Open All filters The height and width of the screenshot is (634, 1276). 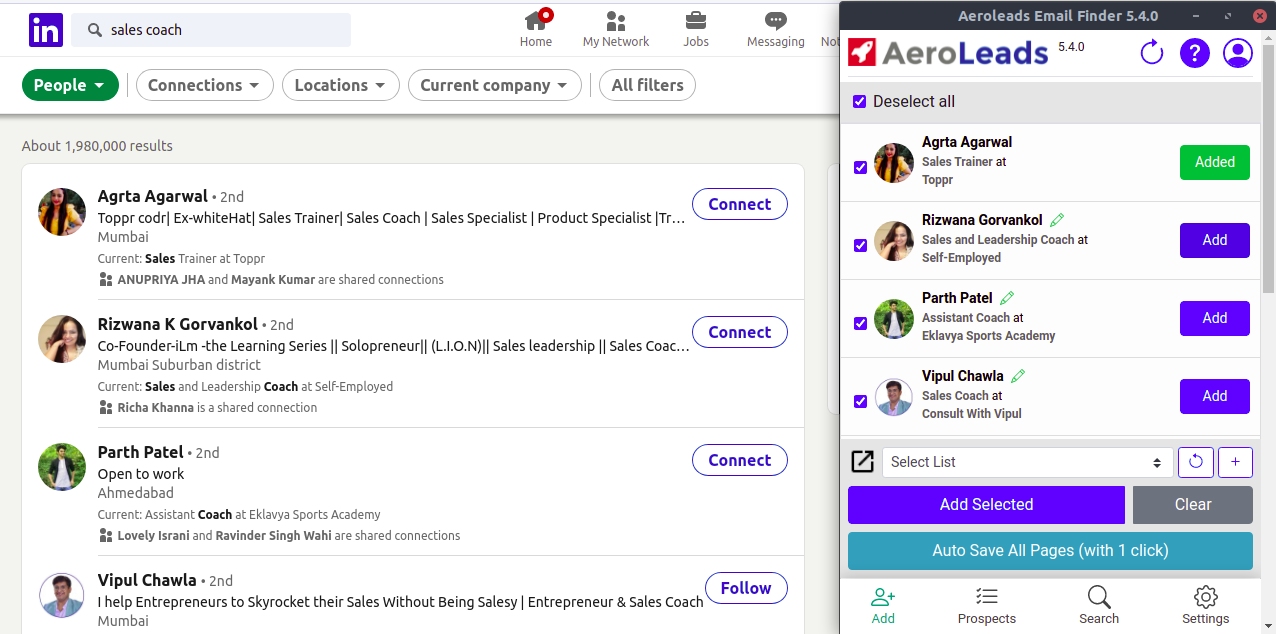pyautogui.click(x=647, y=85)
